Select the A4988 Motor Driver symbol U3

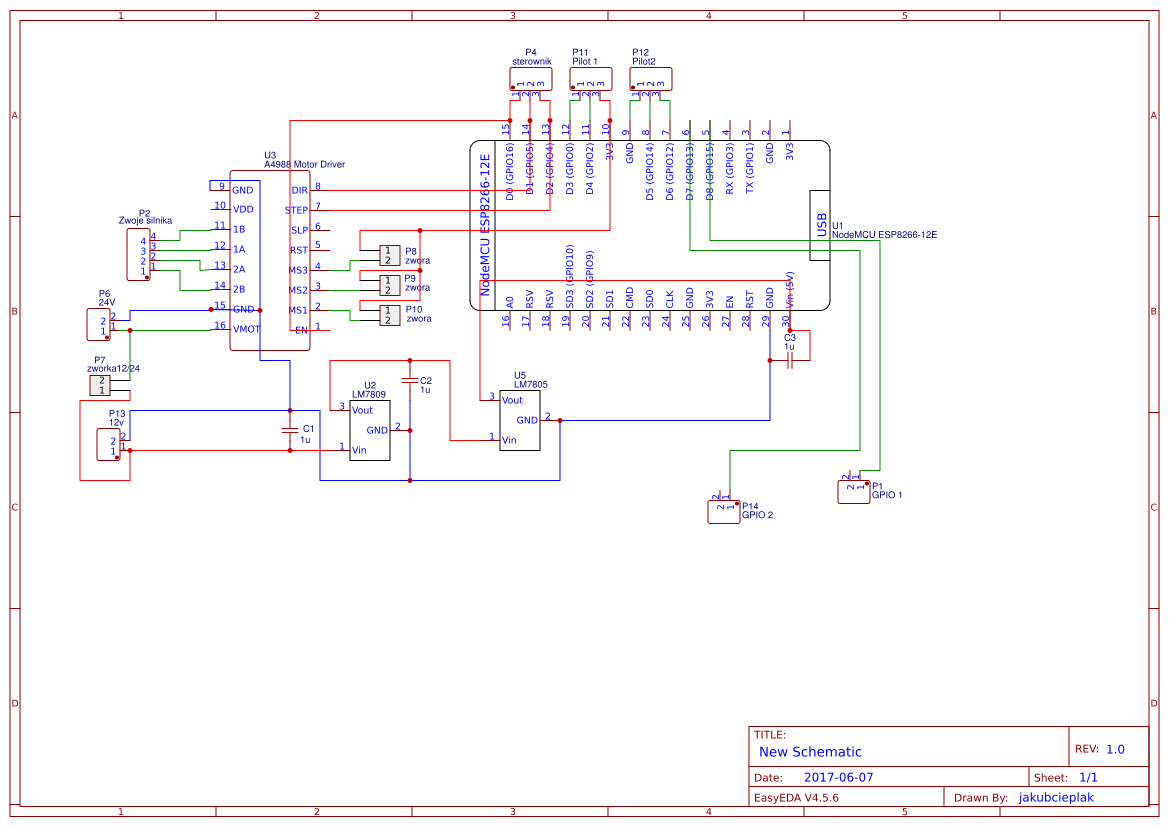pos(270,260)
